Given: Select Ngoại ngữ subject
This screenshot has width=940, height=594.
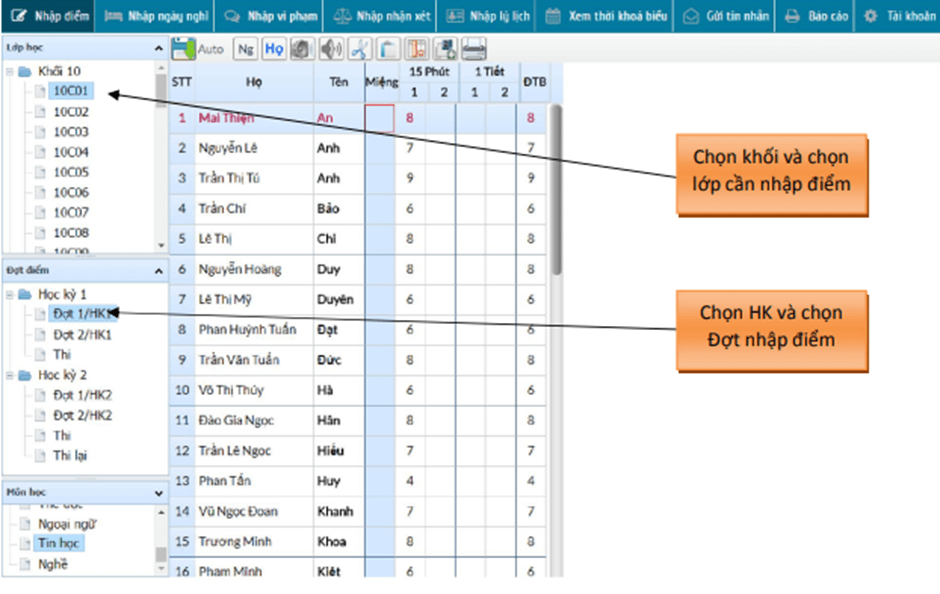Looking at the screenshot, I should tap(67, 523).
